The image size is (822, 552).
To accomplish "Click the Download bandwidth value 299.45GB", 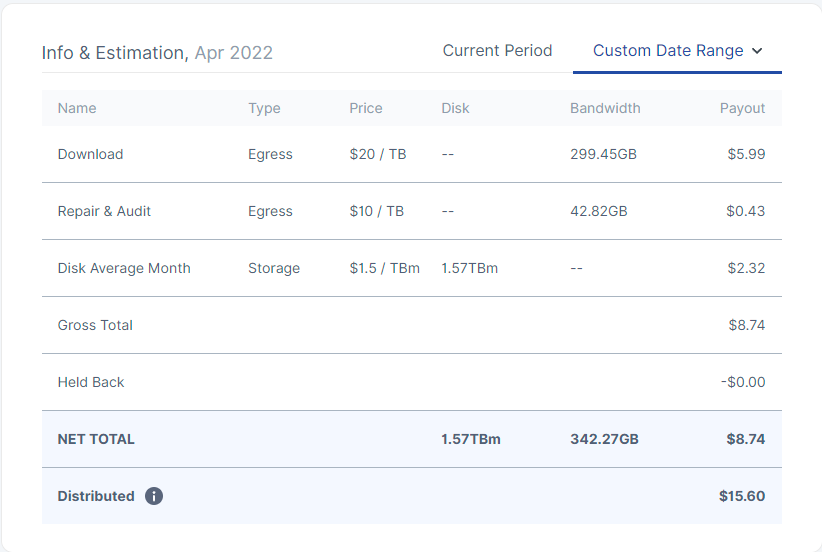I will 603,154.
